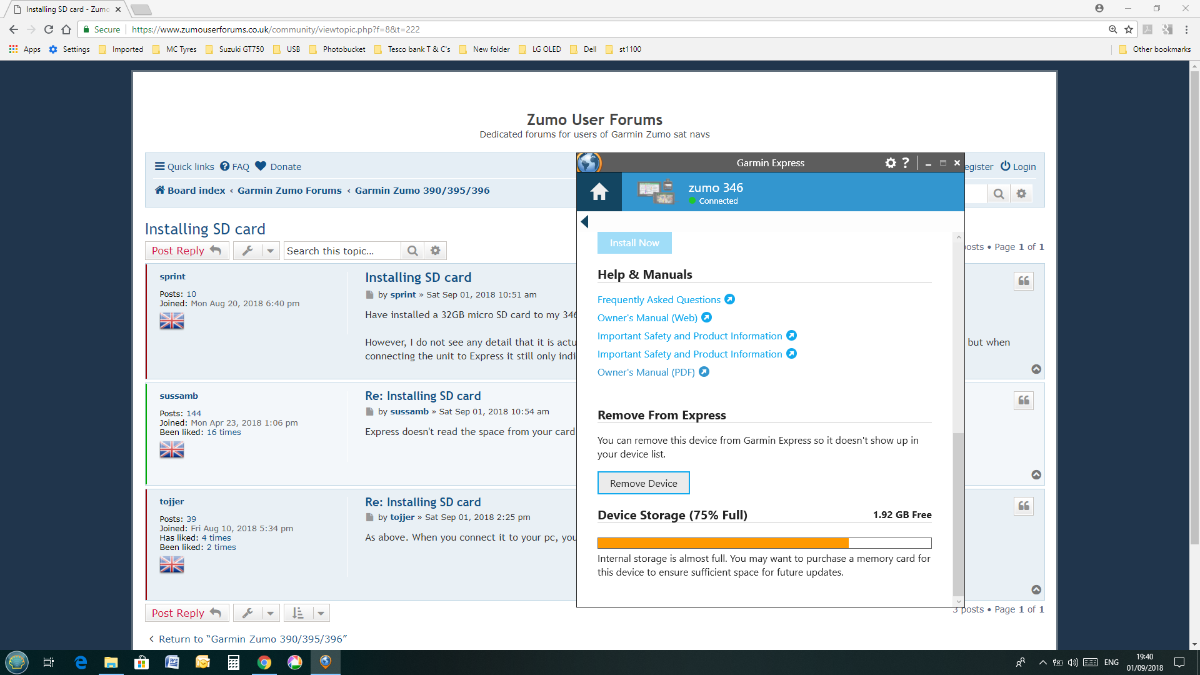Viewport: 1200px width, 675px height.
Task: Open the Quick links menu
Action: pos(184,167)
